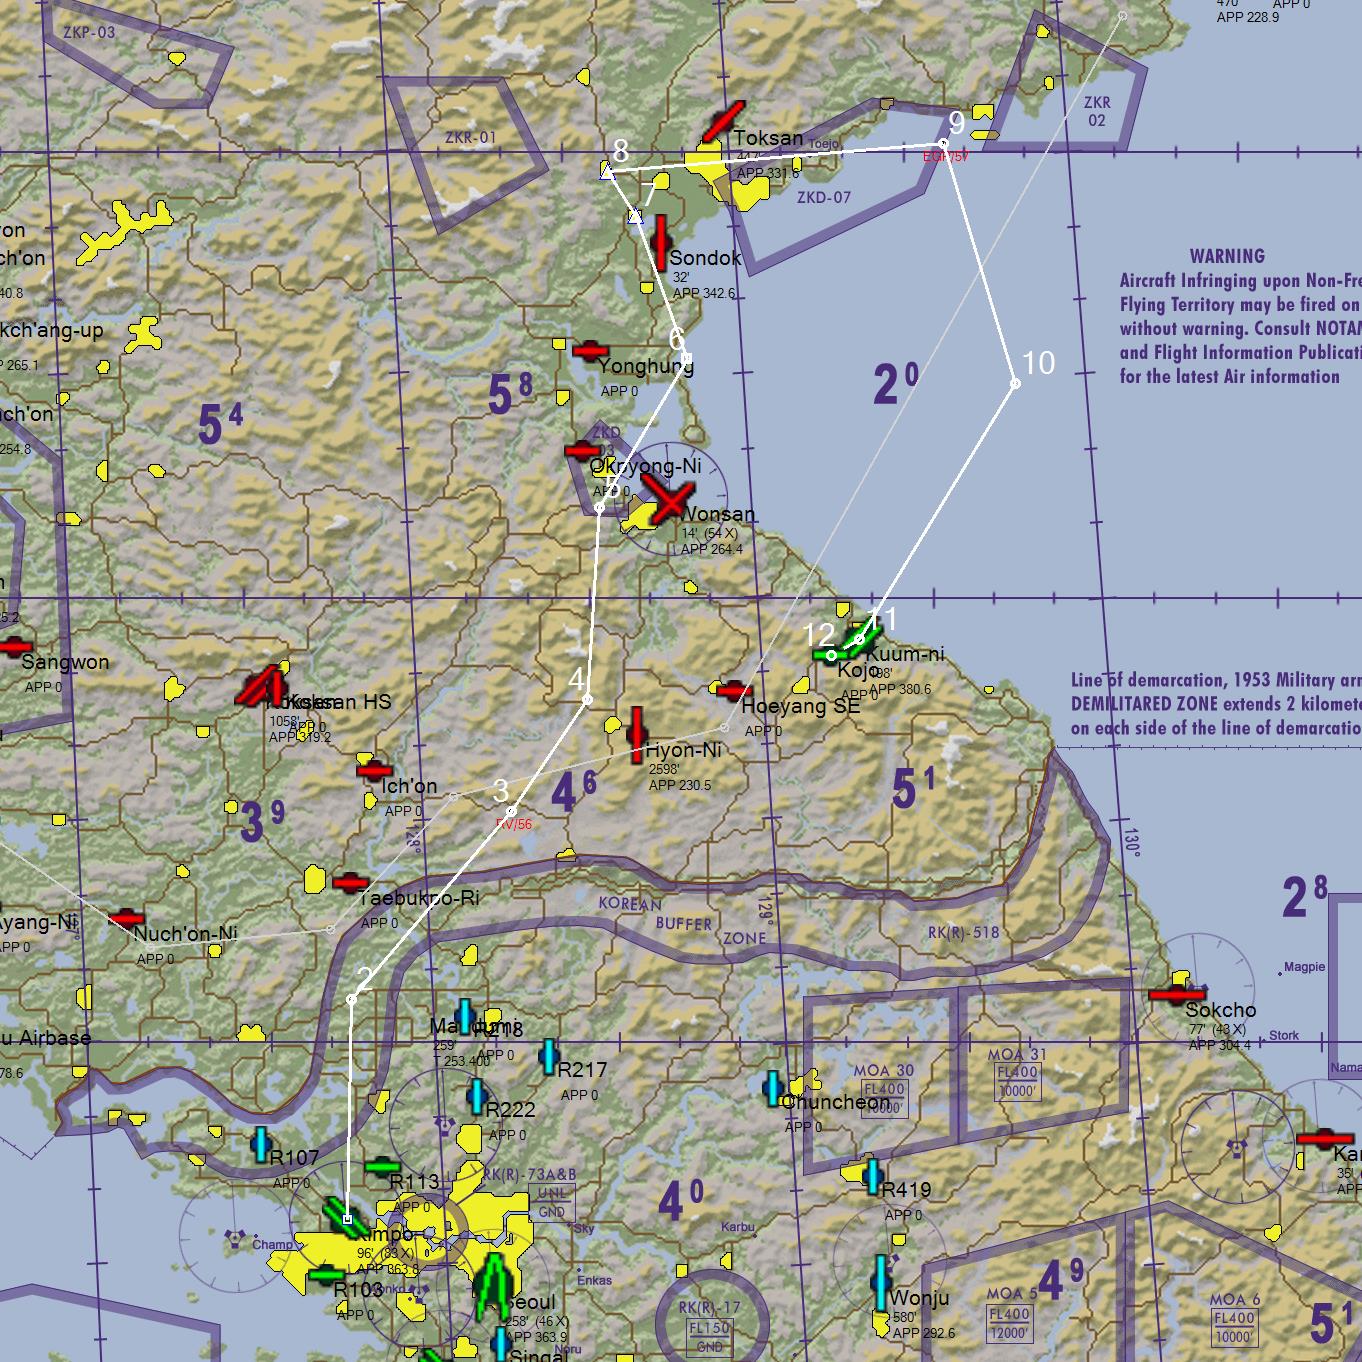The height and width of the screenshot is (1362, 1362).
Task: Click the Nuch'on-Ni airstrip icon
Action: (125, 920)
